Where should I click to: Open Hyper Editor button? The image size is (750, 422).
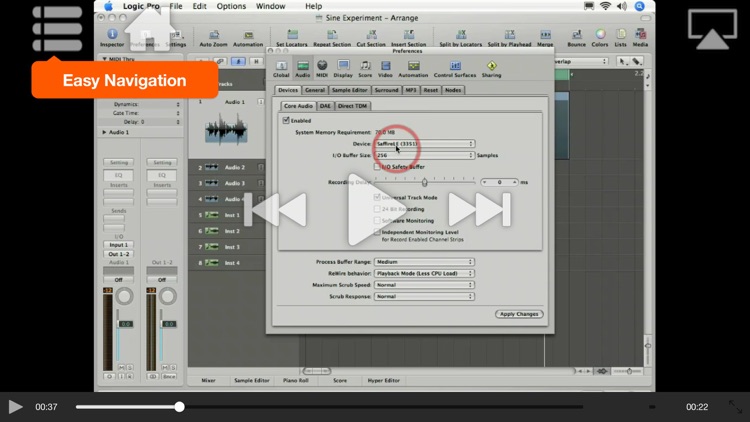click(384, 380)
